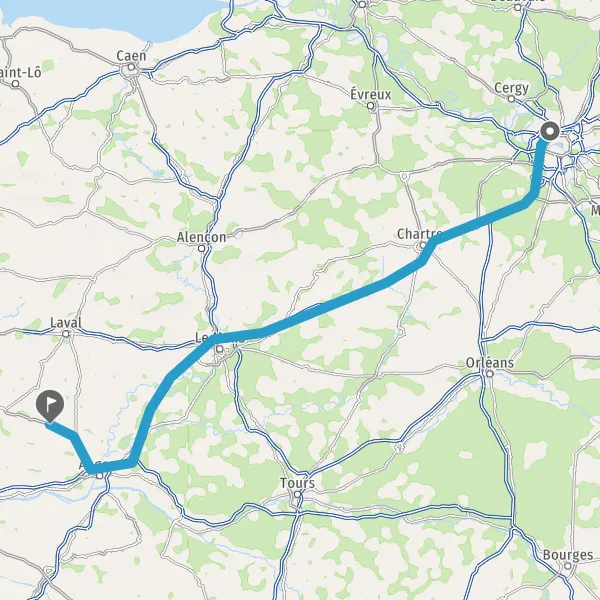Click the Le Mans city marker

[220, 349]
